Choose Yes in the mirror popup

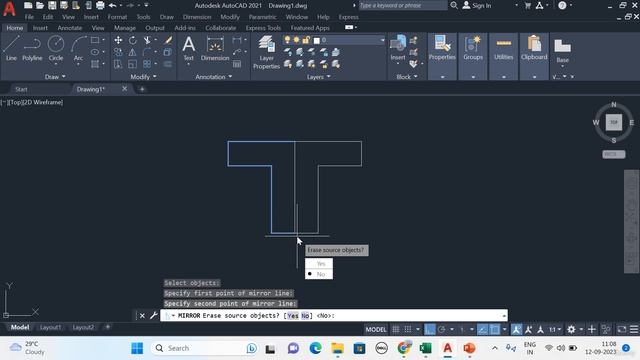tap(319, 264)
